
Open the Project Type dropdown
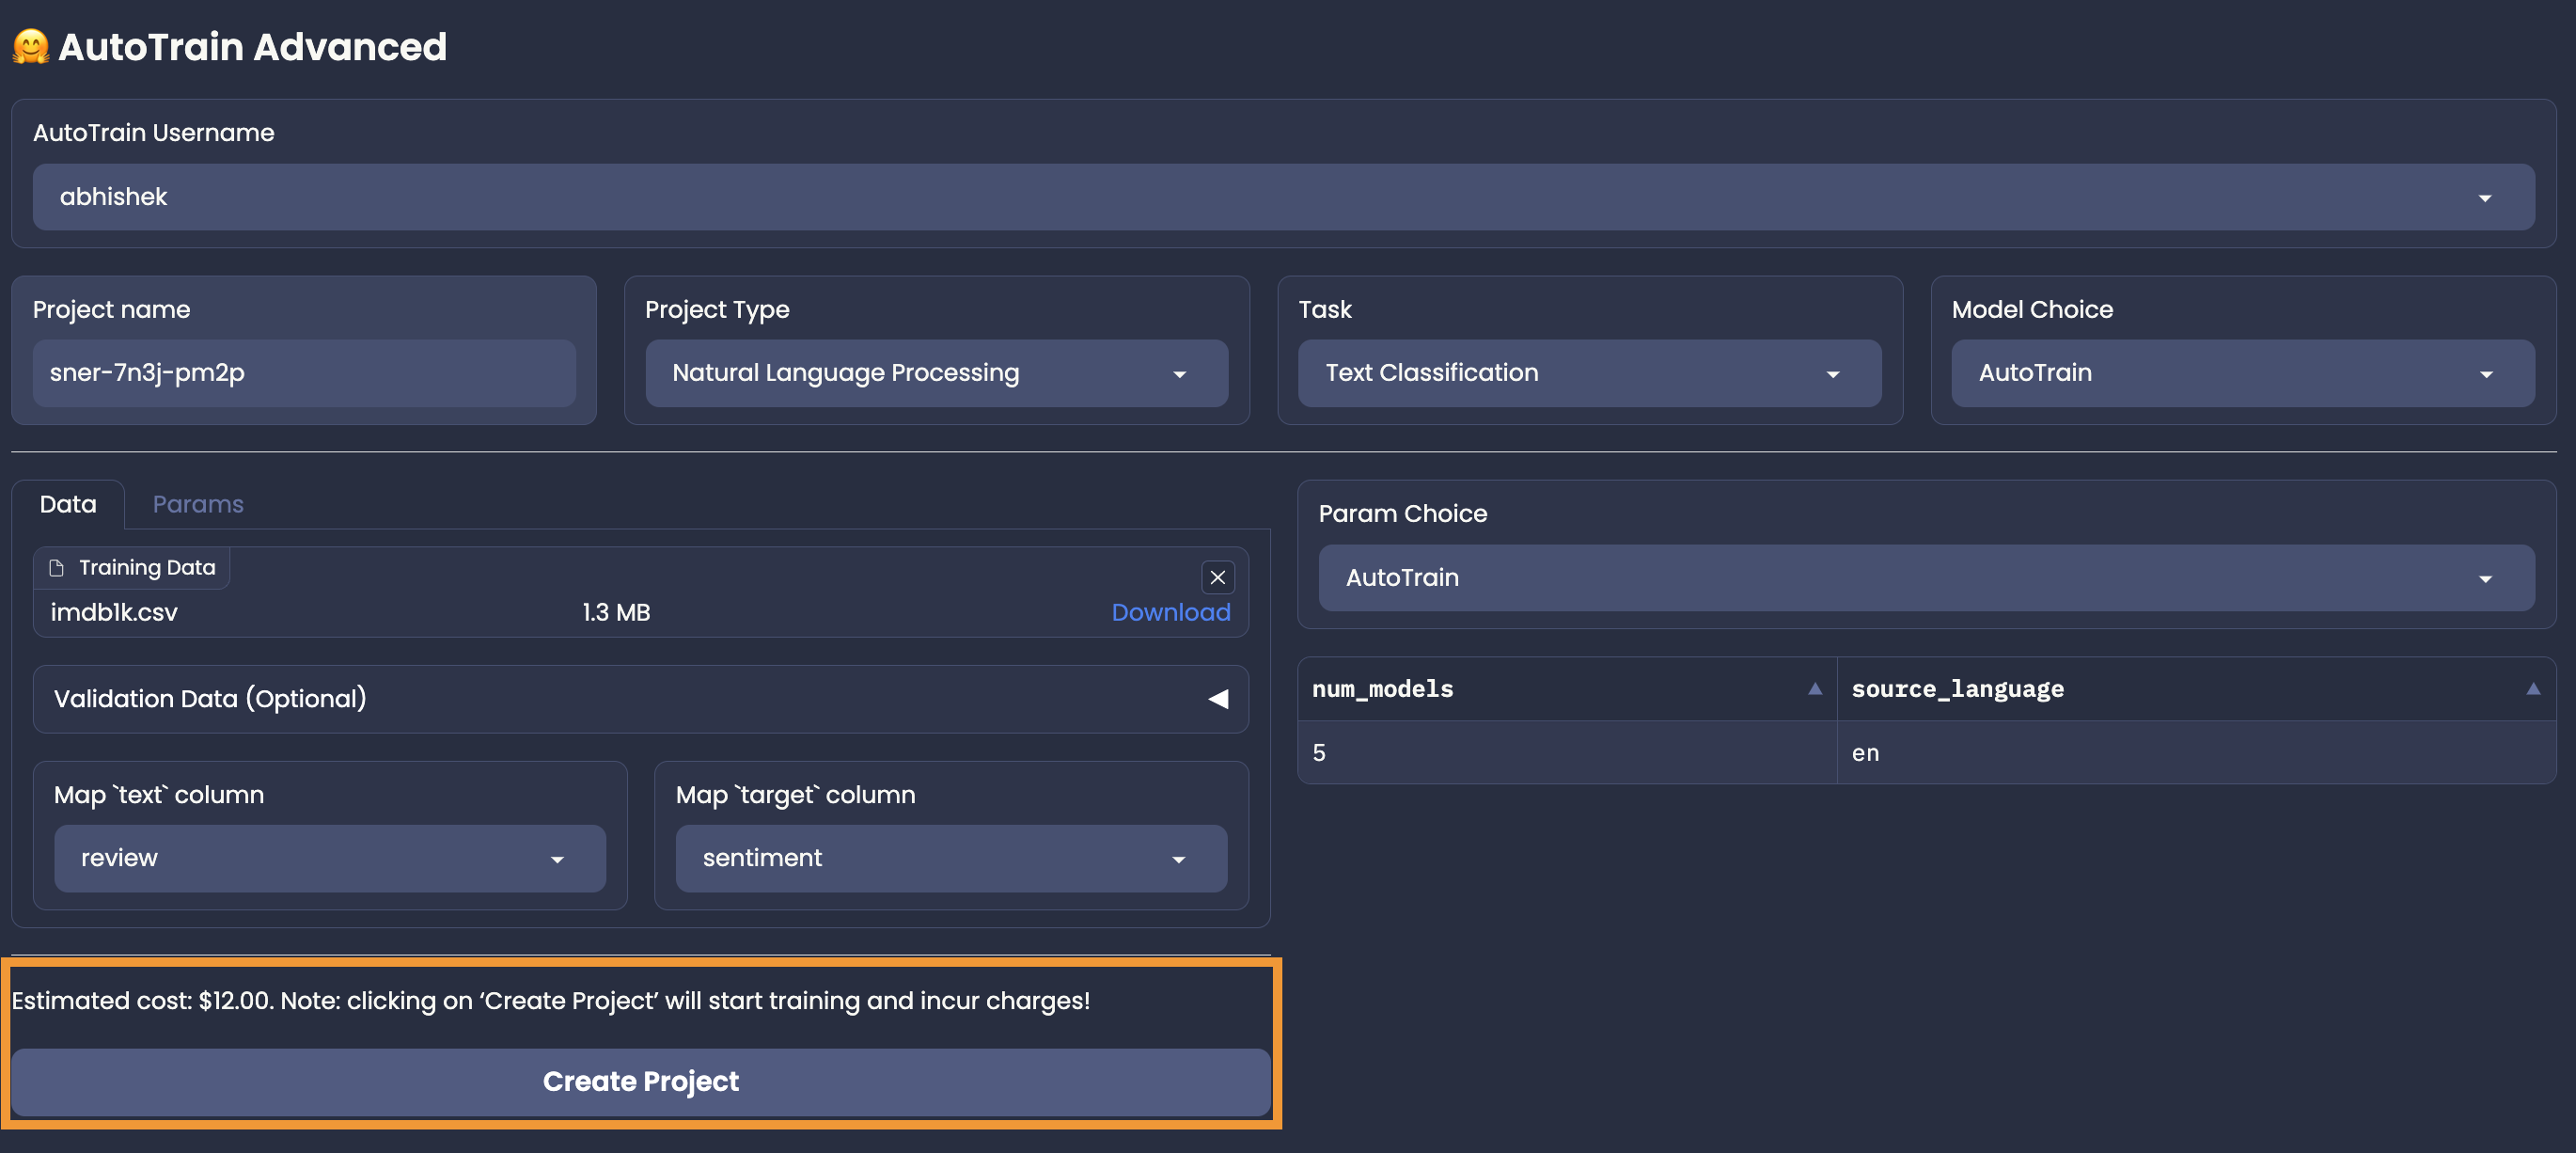tap(936, 373)
